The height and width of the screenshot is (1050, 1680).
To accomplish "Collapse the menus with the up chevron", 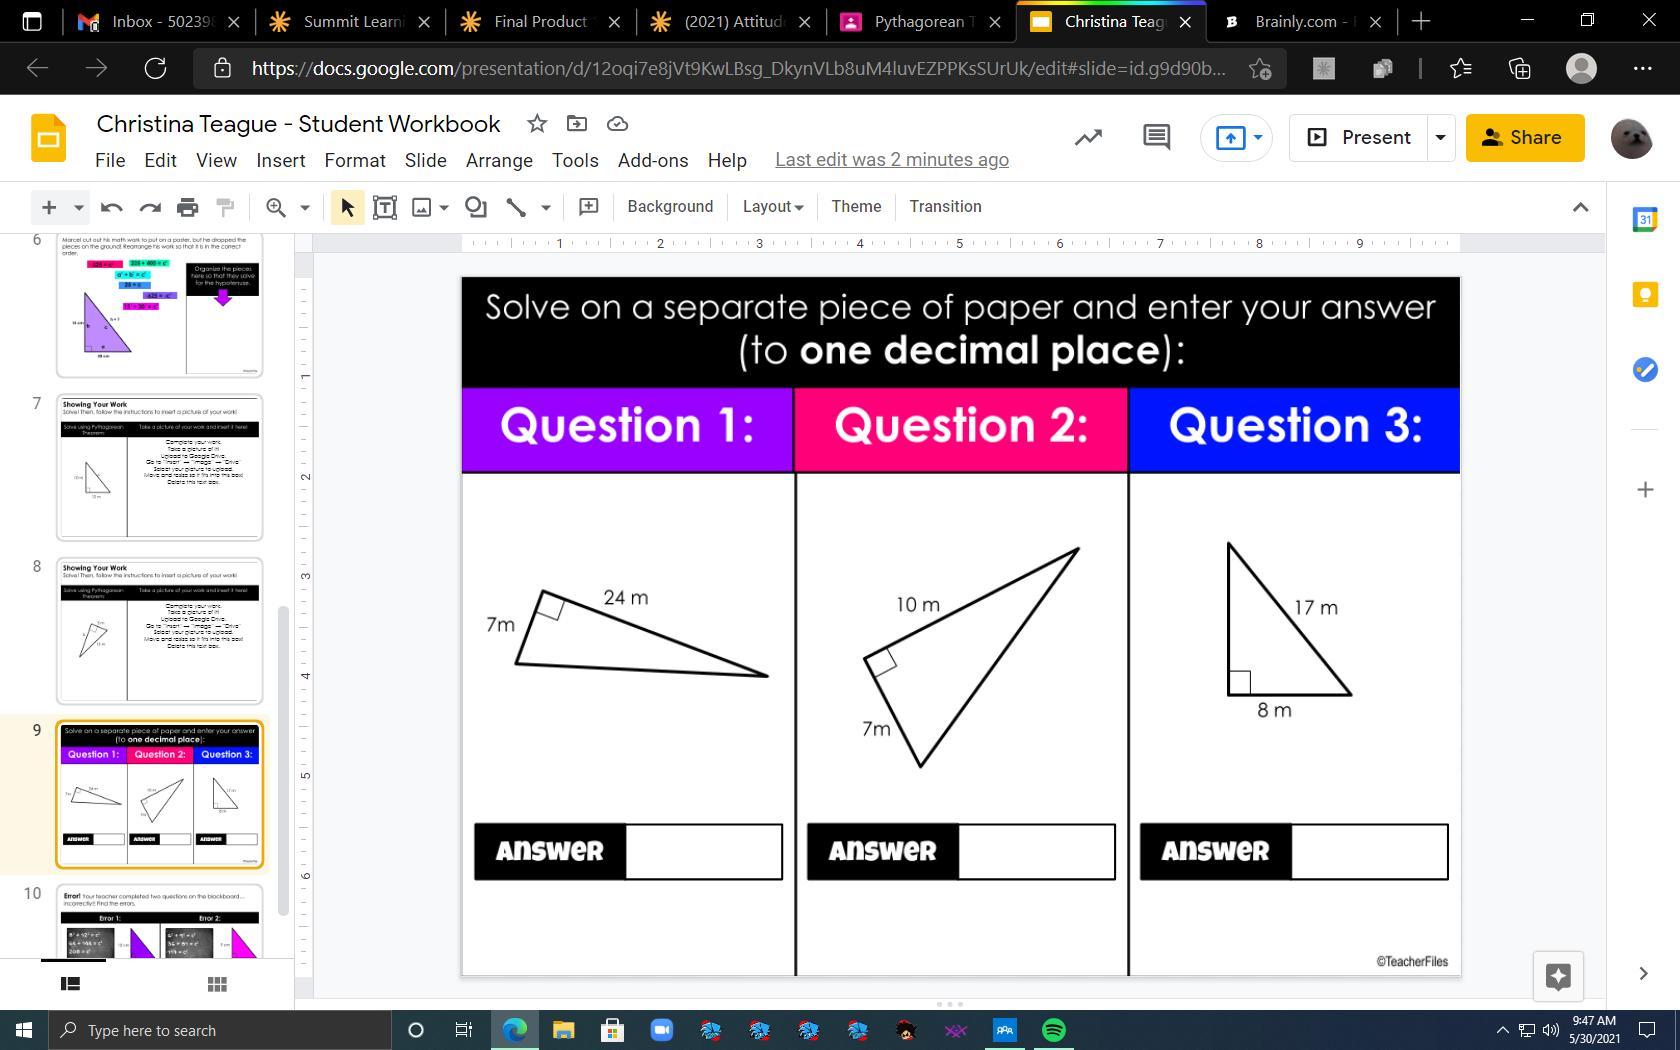I will 1580,207.
